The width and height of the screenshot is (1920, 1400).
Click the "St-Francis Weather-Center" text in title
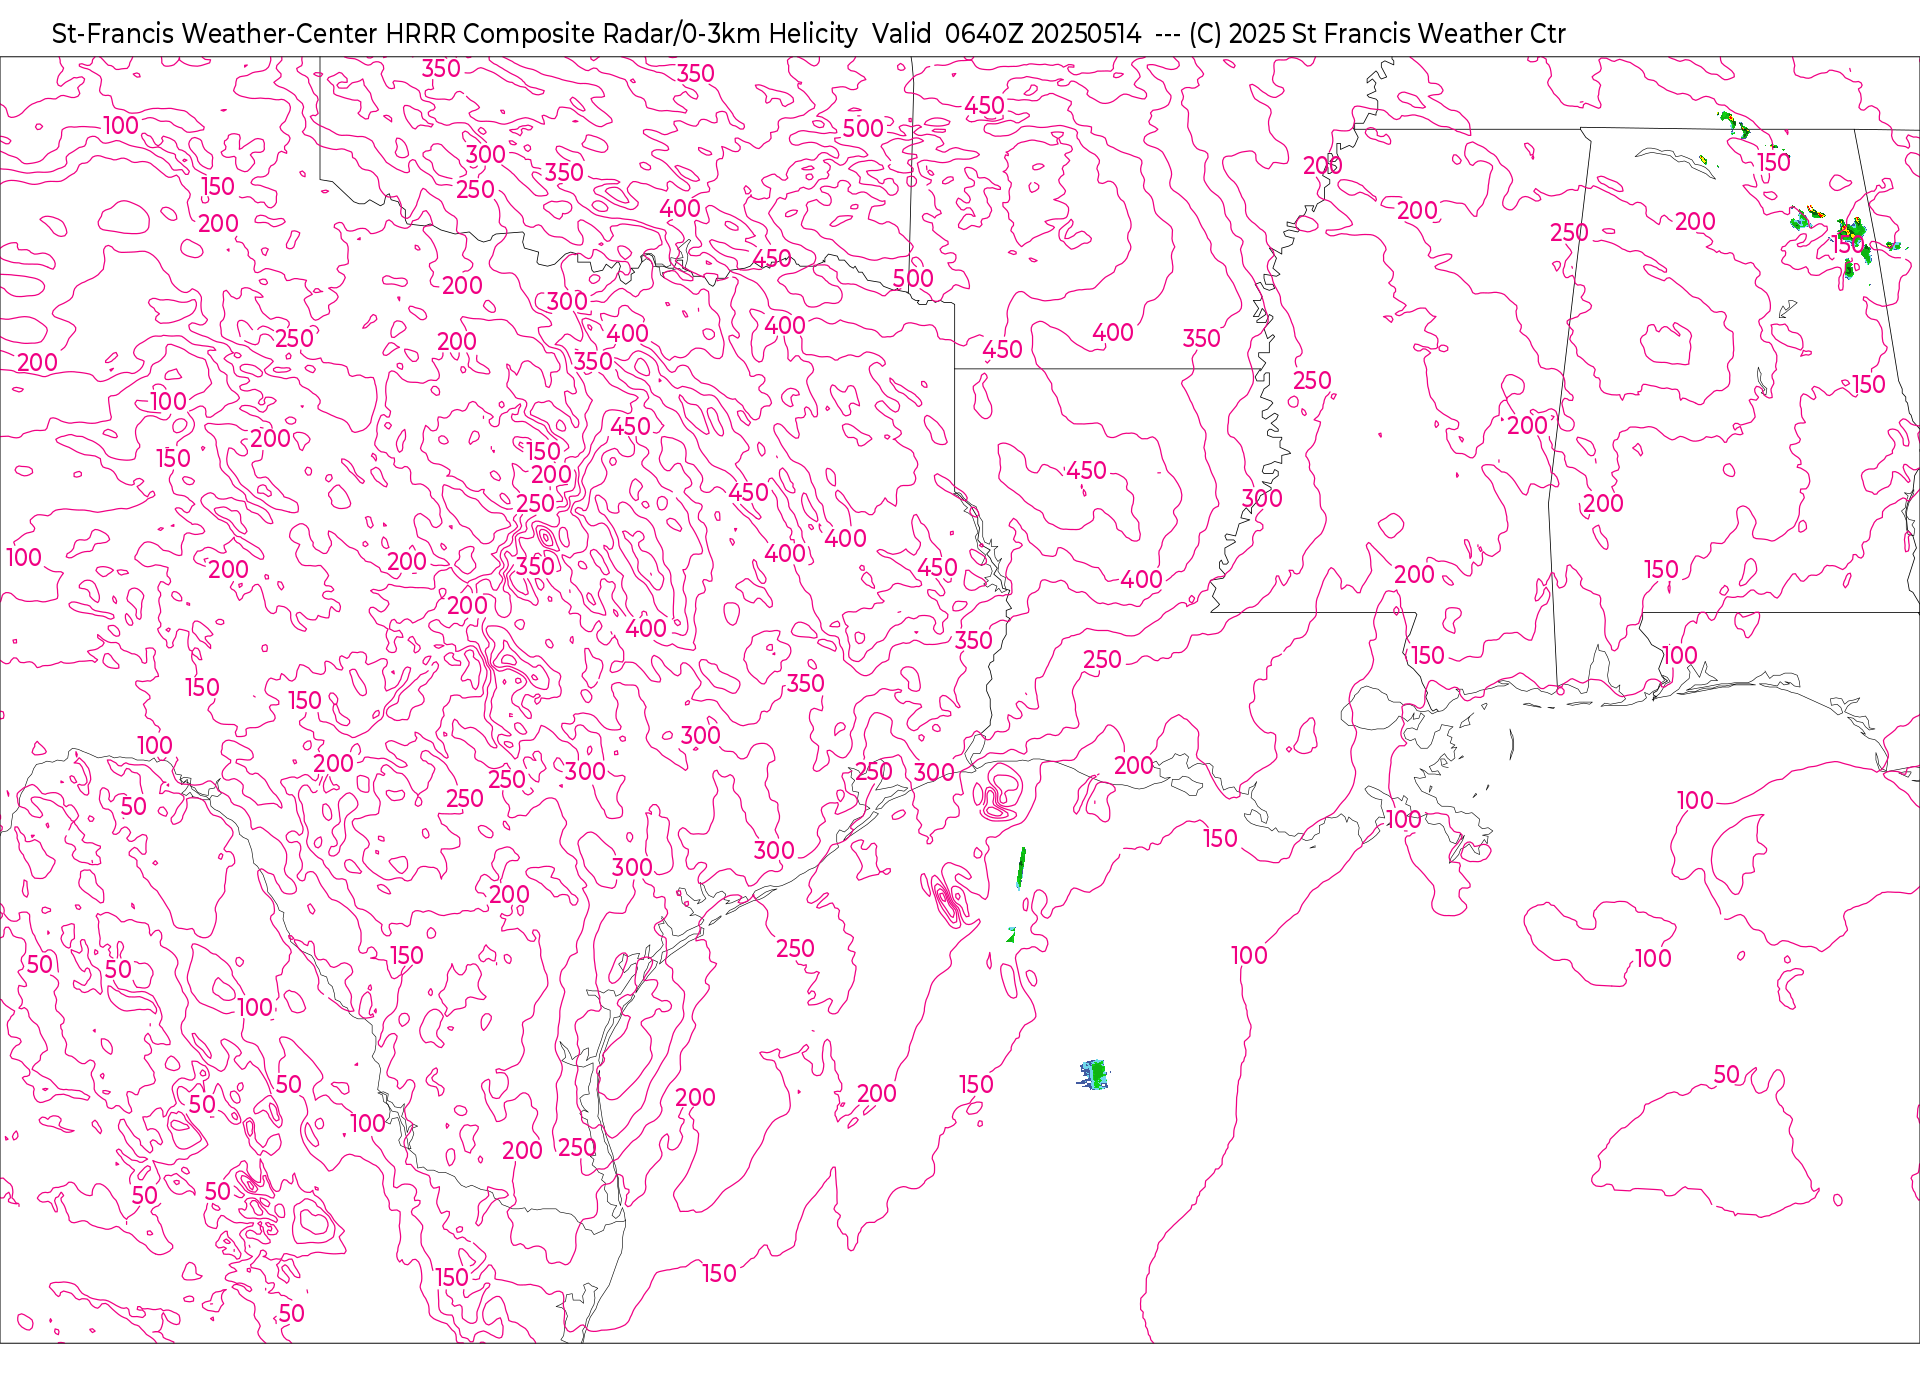click(215, 34)
